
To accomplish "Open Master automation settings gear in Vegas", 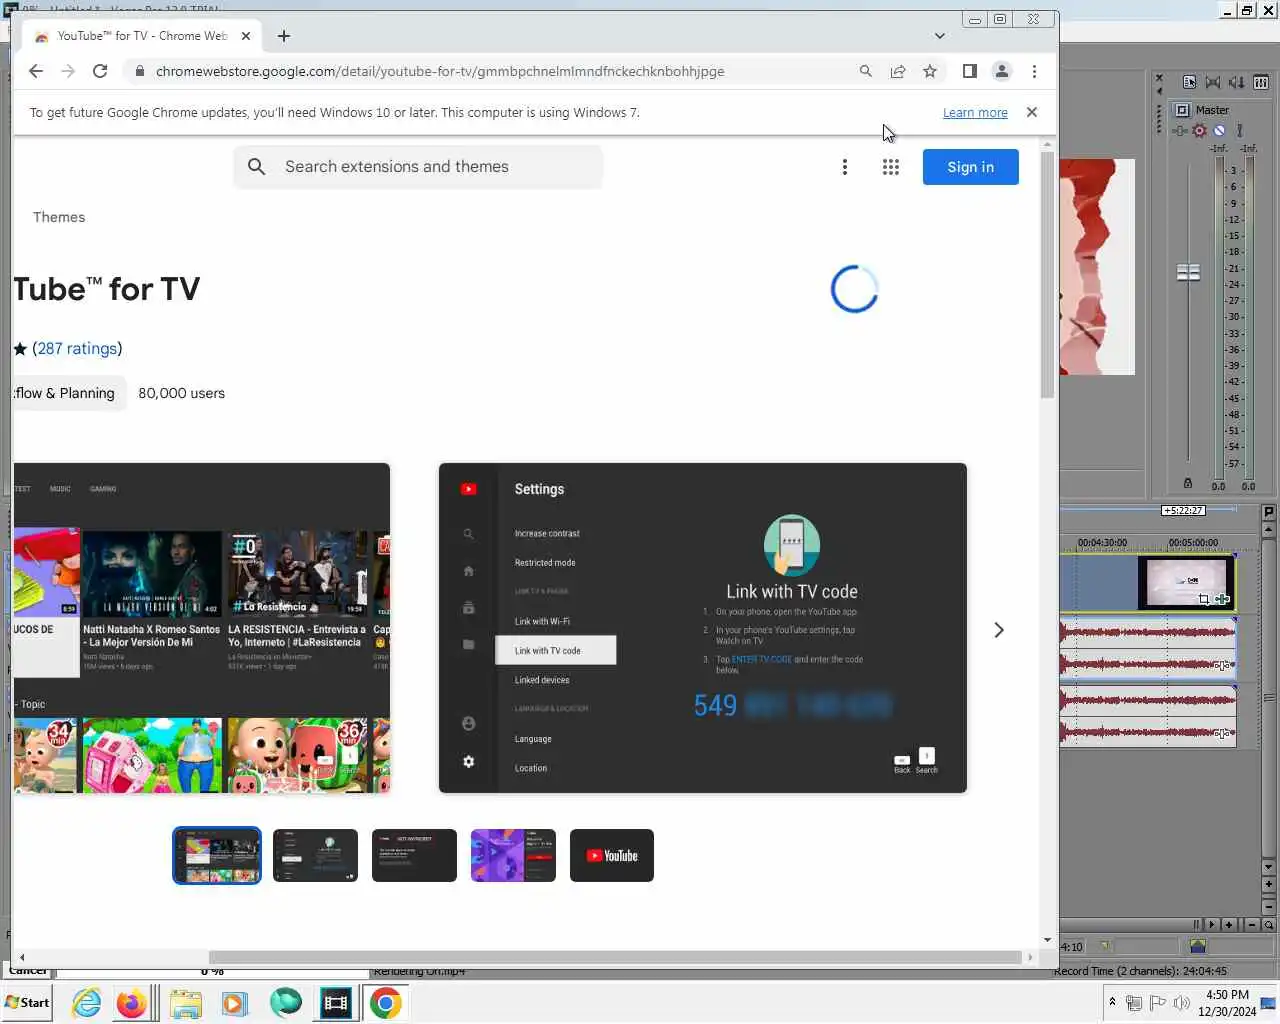I will point(1199,131).
